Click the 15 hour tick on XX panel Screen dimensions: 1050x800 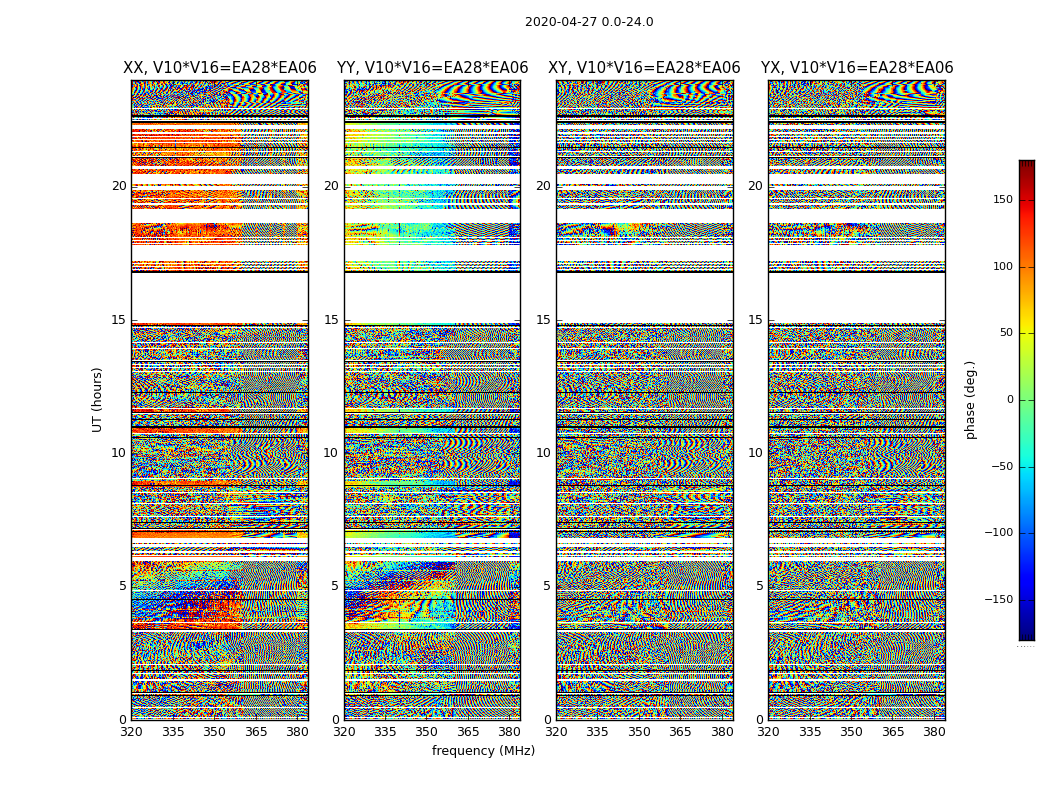pyautogui.click(x=119, y=320)
